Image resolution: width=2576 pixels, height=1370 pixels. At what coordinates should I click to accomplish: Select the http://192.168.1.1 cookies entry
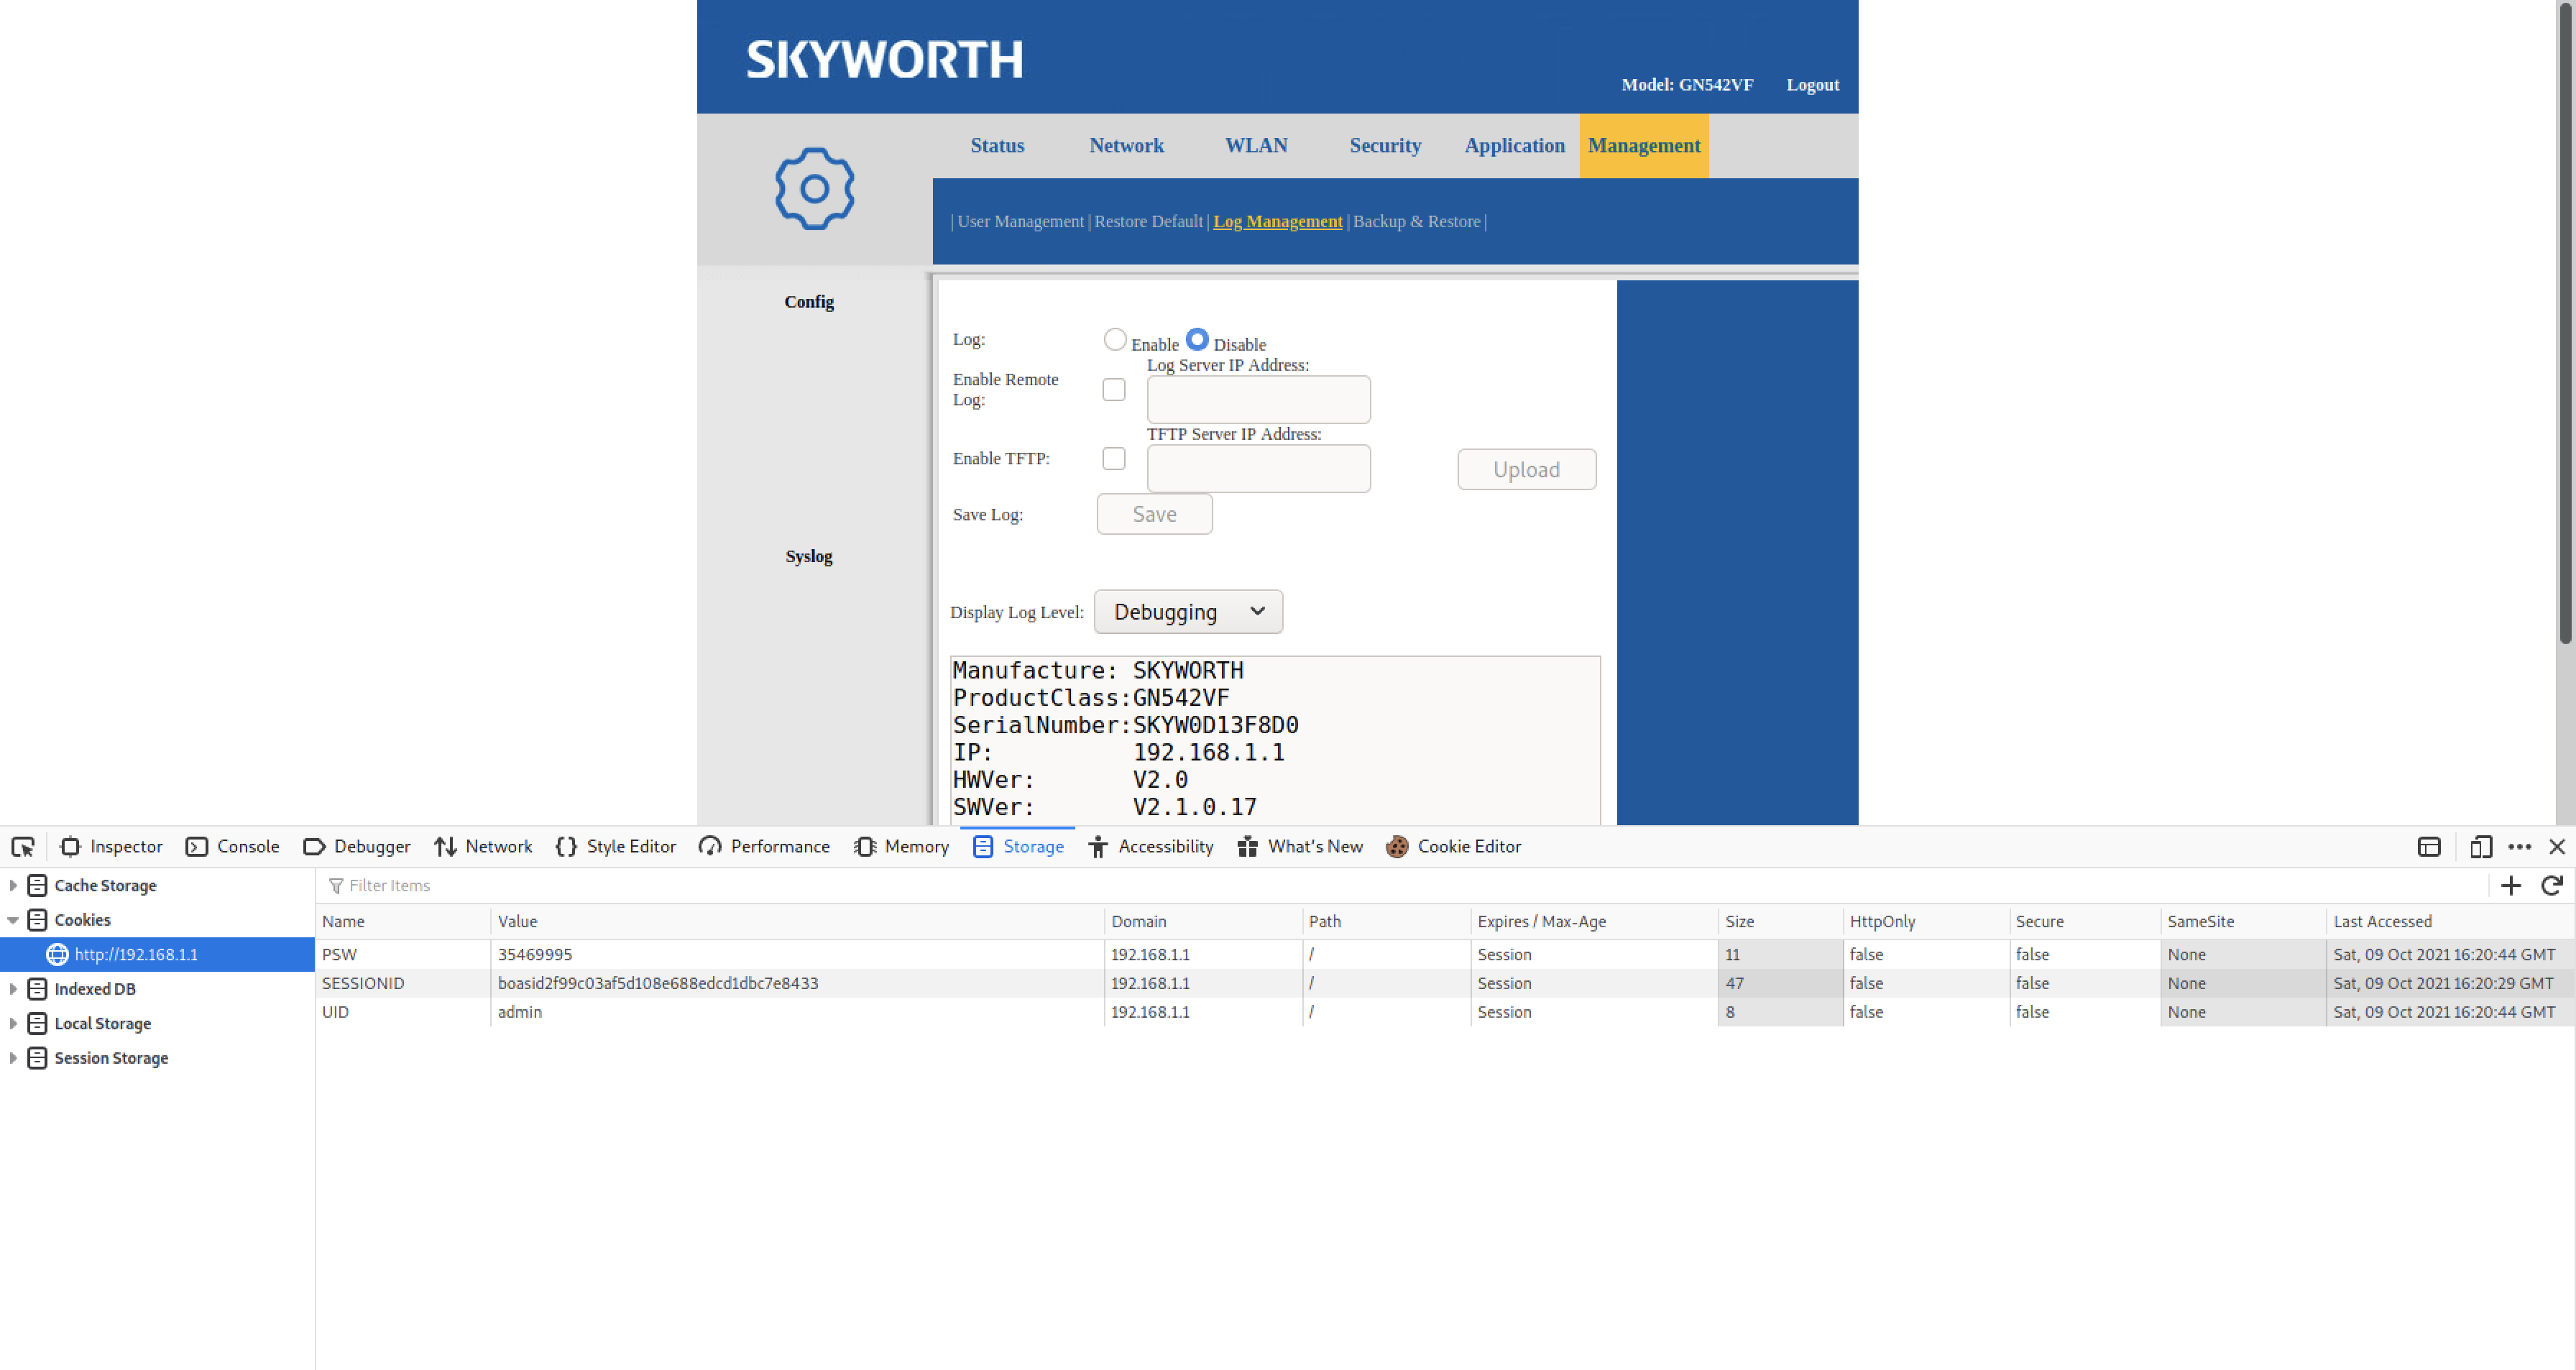(x=157, y=954)
